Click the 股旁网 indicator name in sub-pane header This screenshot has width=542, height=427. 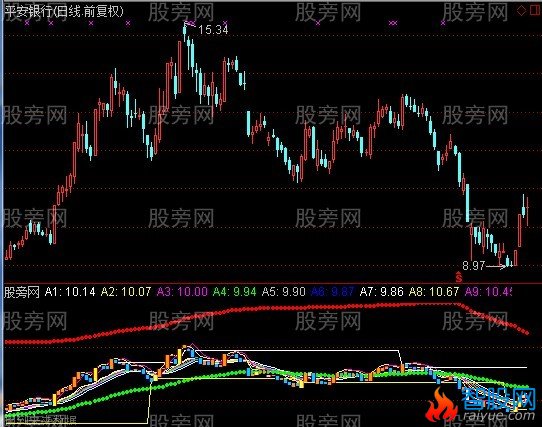point(22,292)
